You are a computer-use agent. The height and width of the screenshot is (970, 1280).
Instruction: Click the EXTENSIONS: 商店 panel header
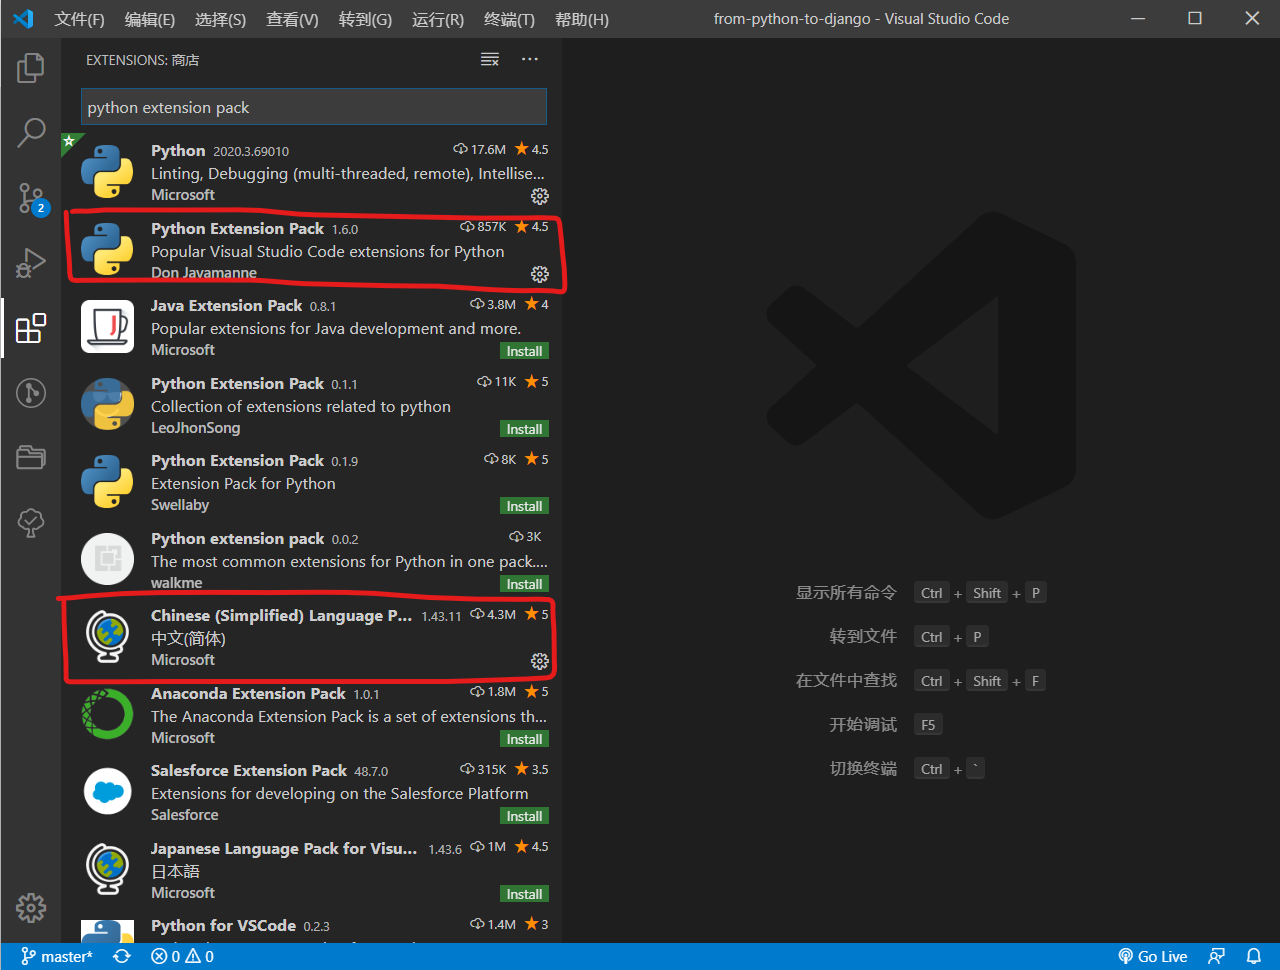pos(143,60)
